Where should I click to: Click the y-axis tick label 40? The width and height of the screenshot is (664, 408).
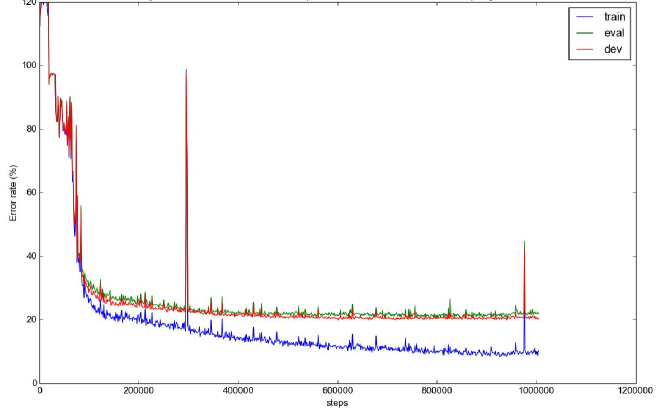(x=31, y=256)
